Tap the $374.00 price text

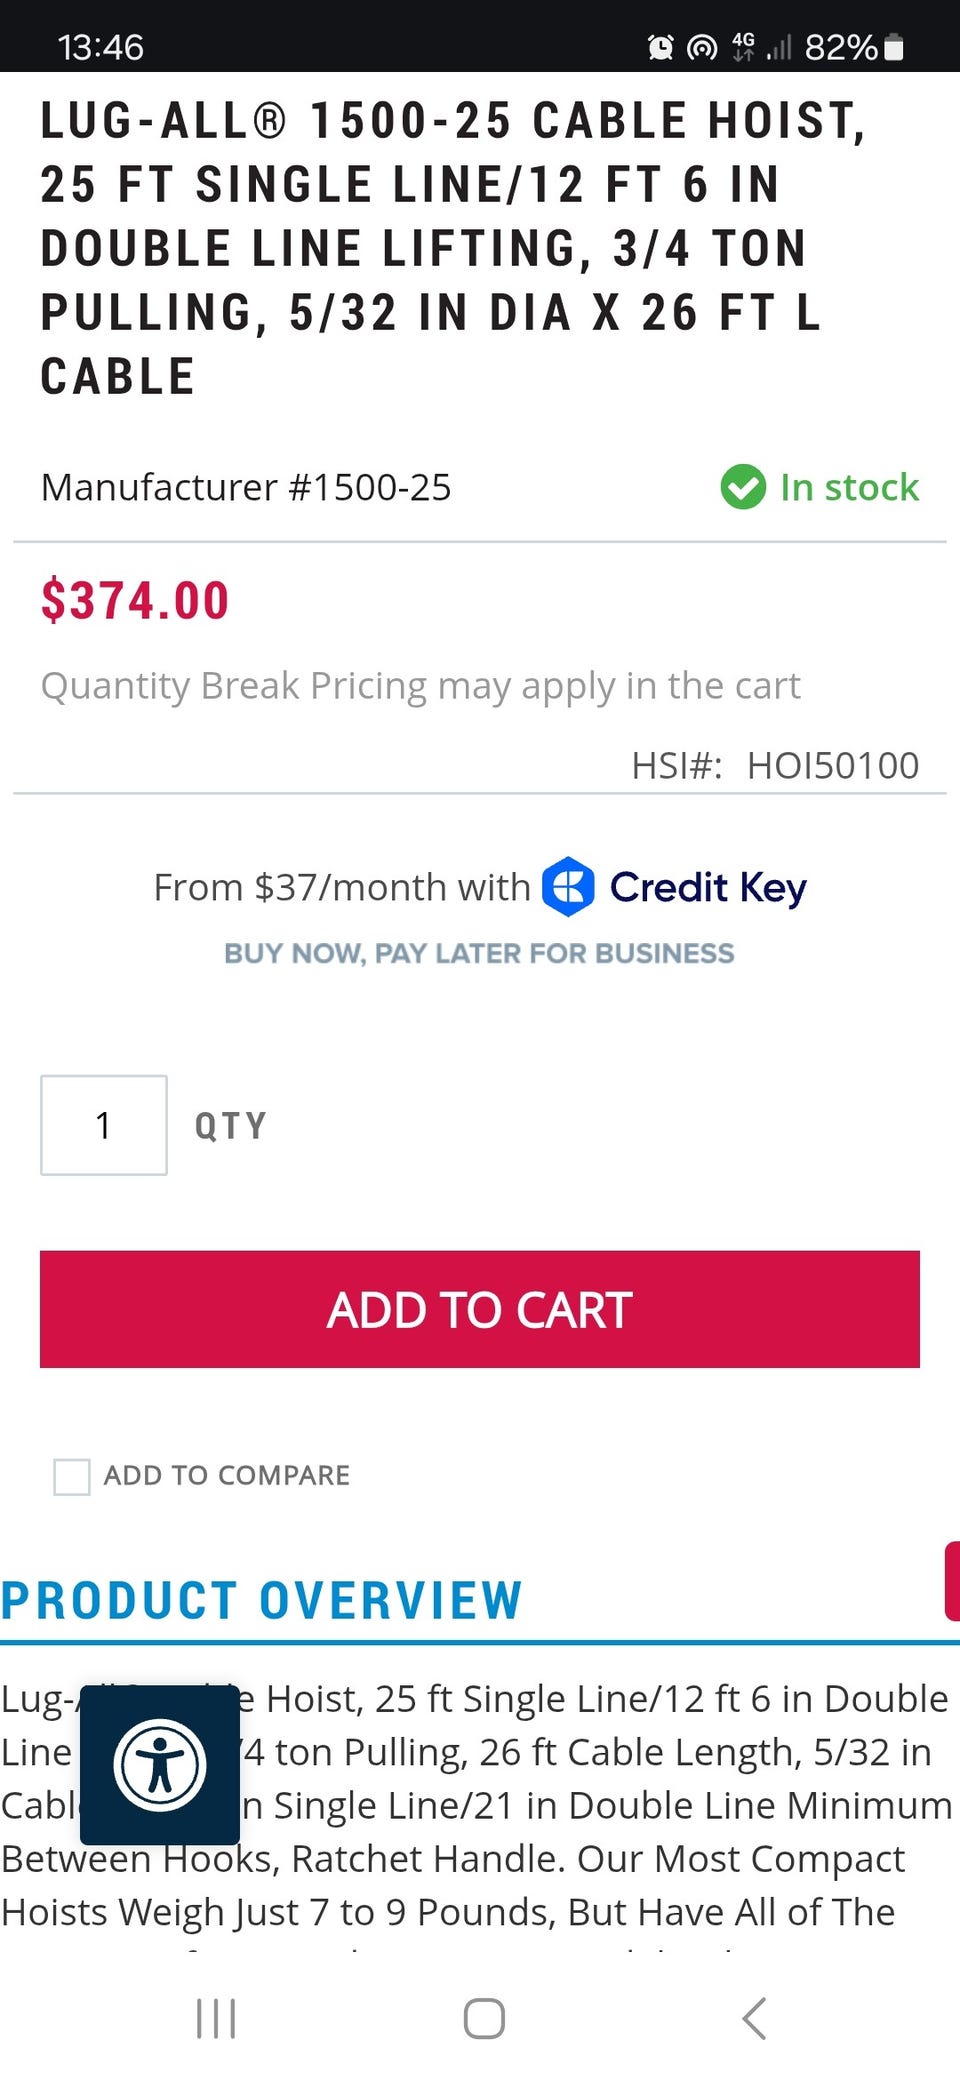[135, 601]
